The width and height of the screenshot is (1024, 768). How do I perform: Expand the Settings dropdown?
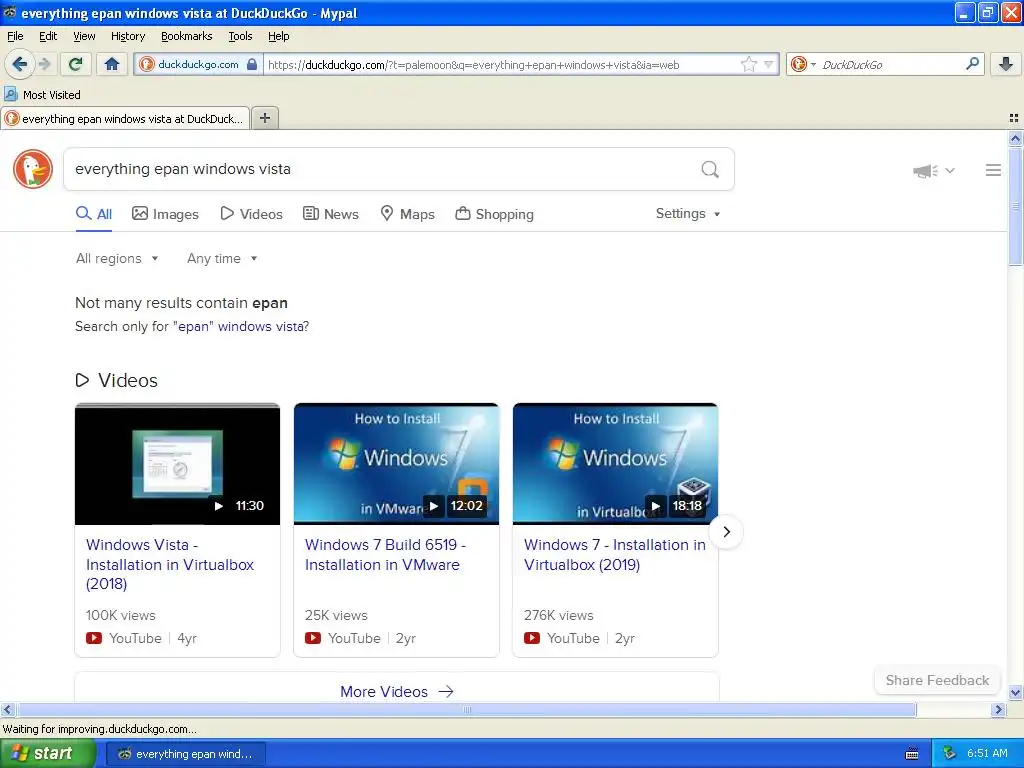[x=688, y=214]
